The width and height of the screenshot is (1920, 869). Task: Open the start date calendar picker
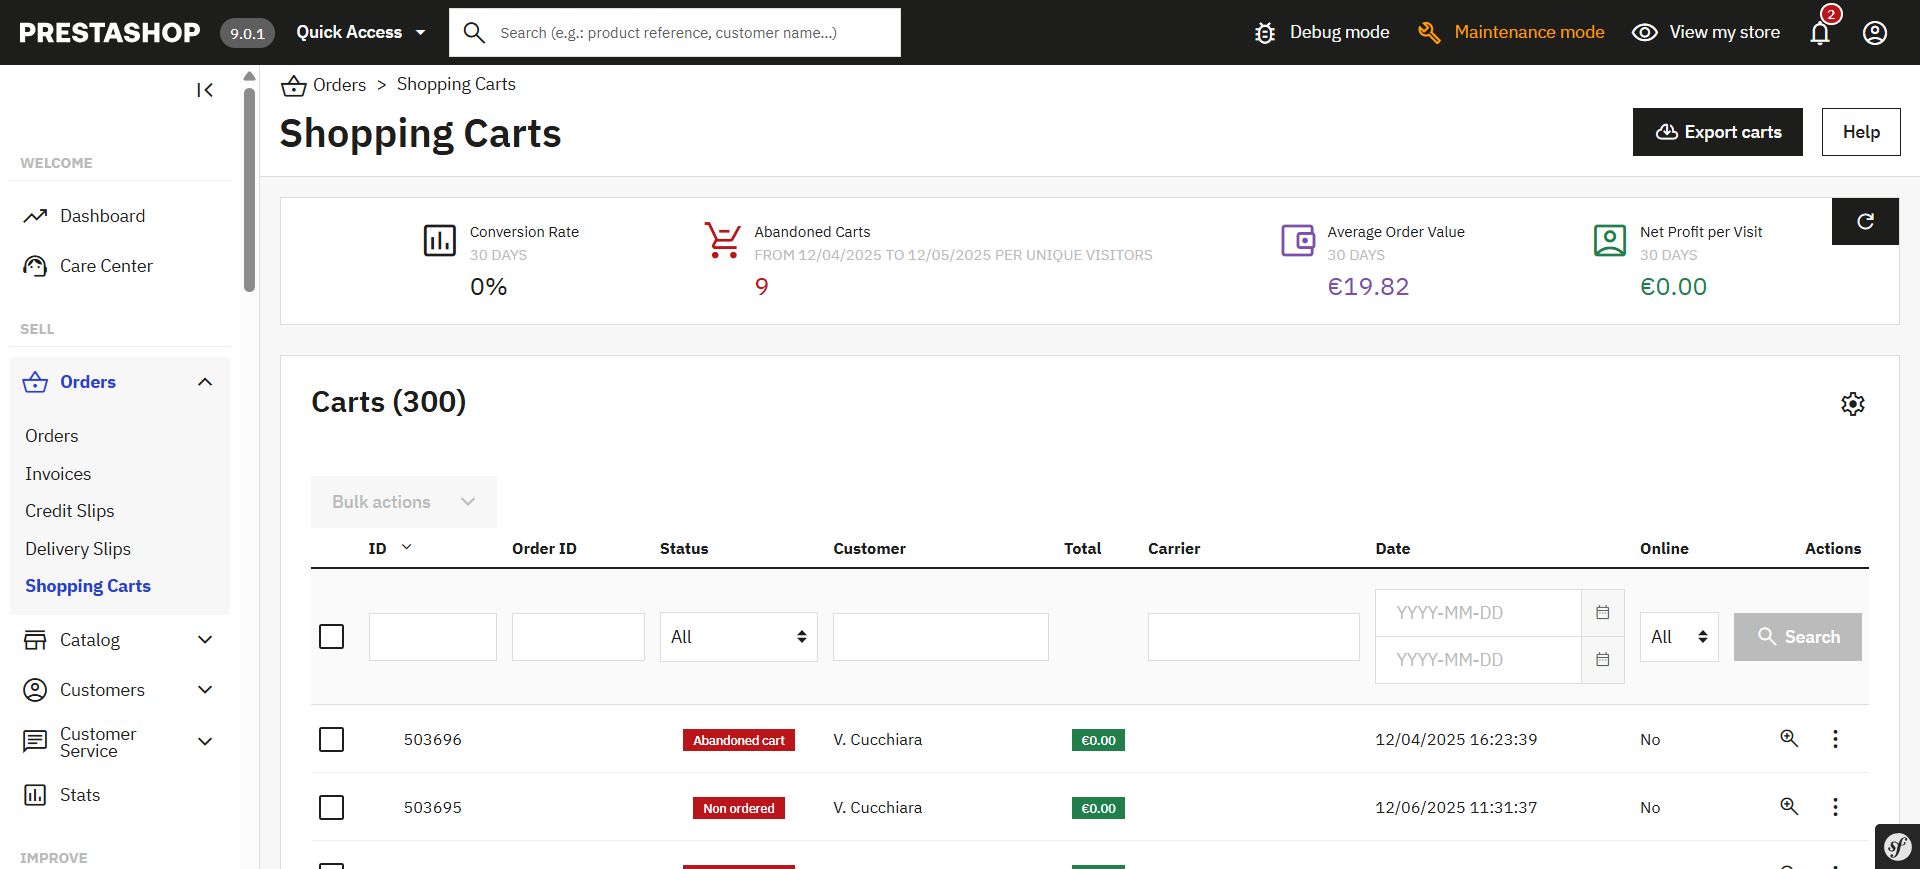point(1603,613)
